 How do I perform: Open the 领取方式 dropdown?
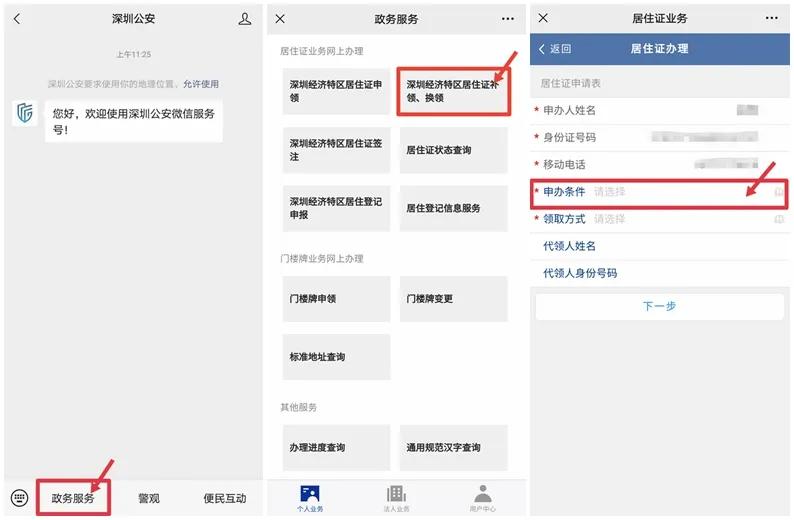[660, 219]
